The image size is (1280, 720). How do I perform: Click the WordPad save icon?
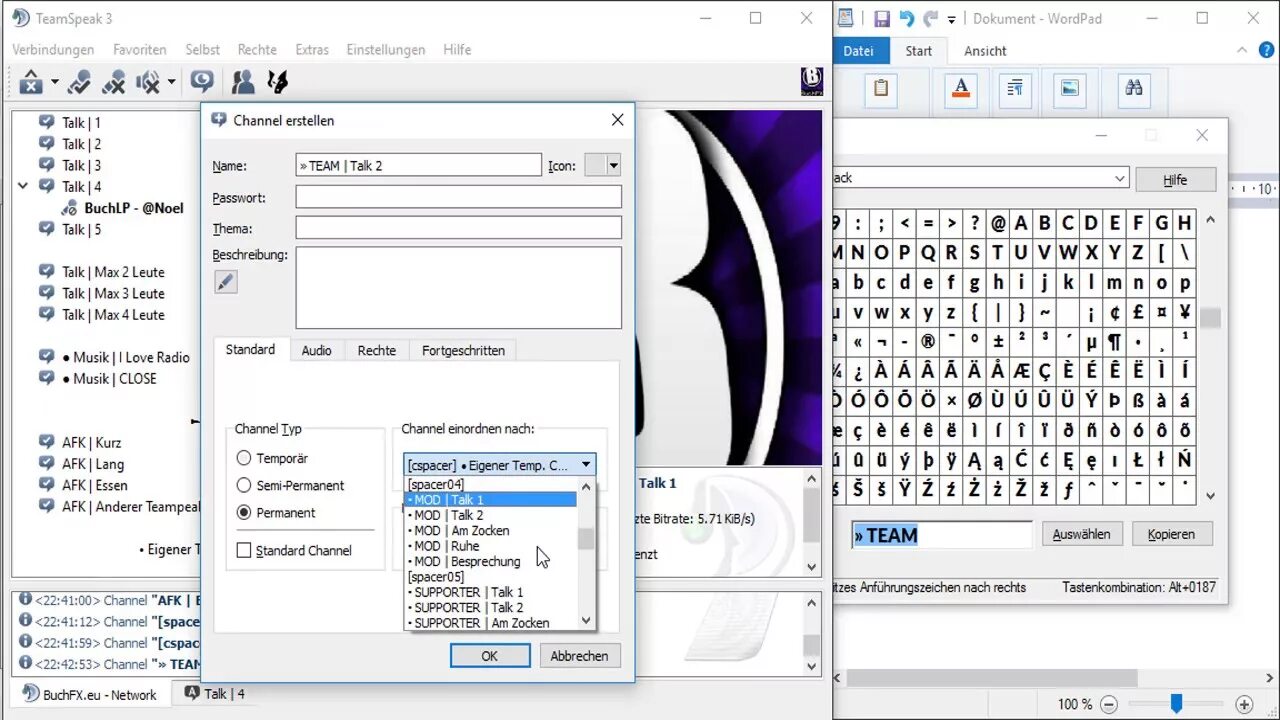tap(882, 18)
